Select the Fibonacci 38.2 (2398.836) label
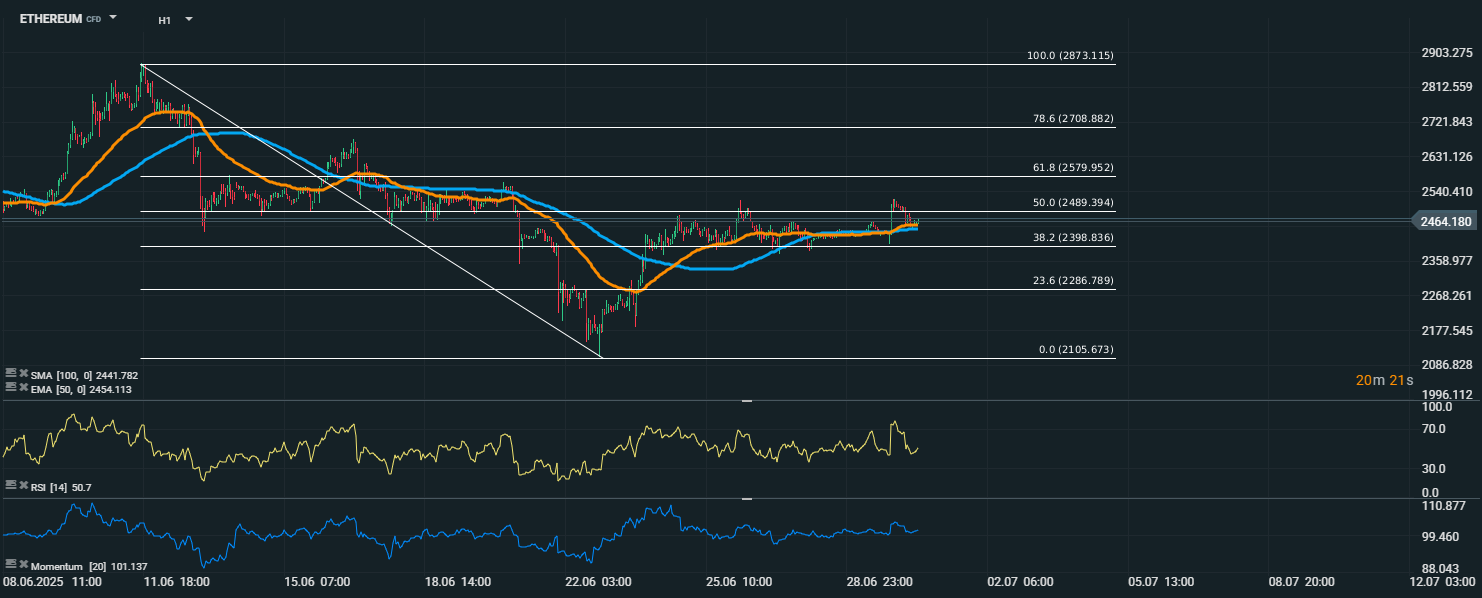 [1073, 237]
